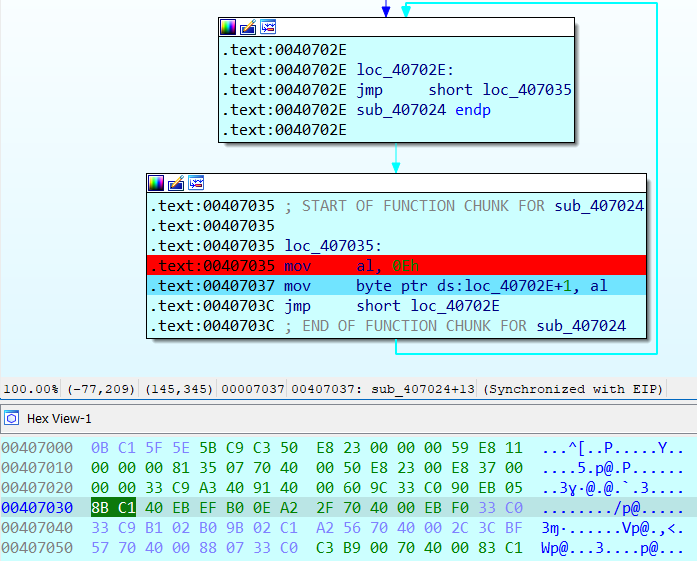Click byte 0E in the 00407030 row
The image size is (697, 561).
pyautogui.click(x=262, y=508)
